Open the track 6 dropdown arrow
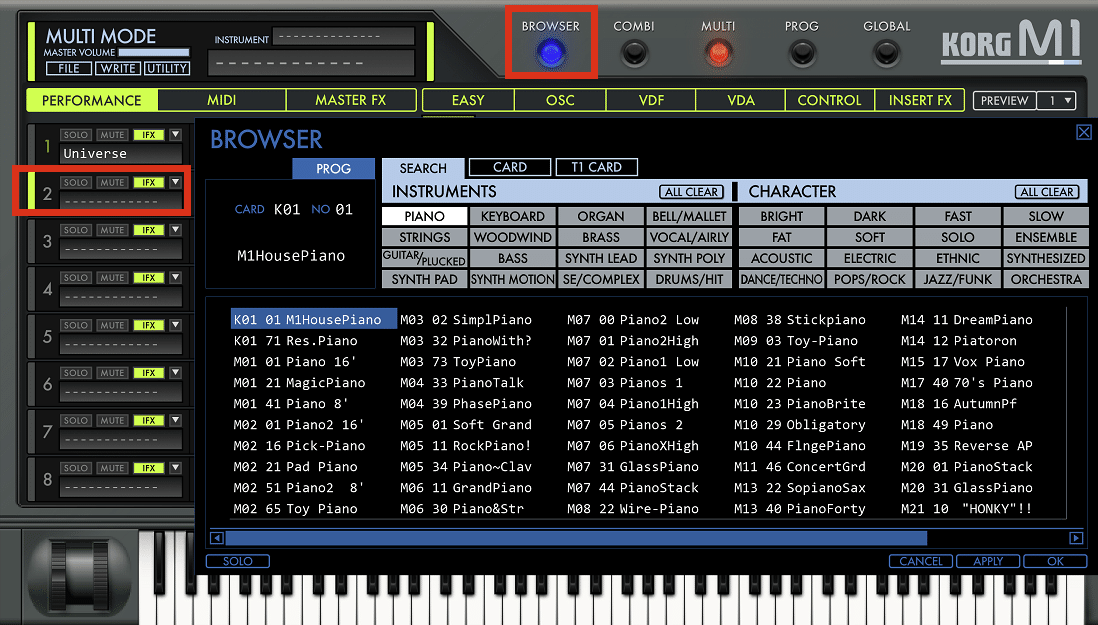 coord(176,372)
